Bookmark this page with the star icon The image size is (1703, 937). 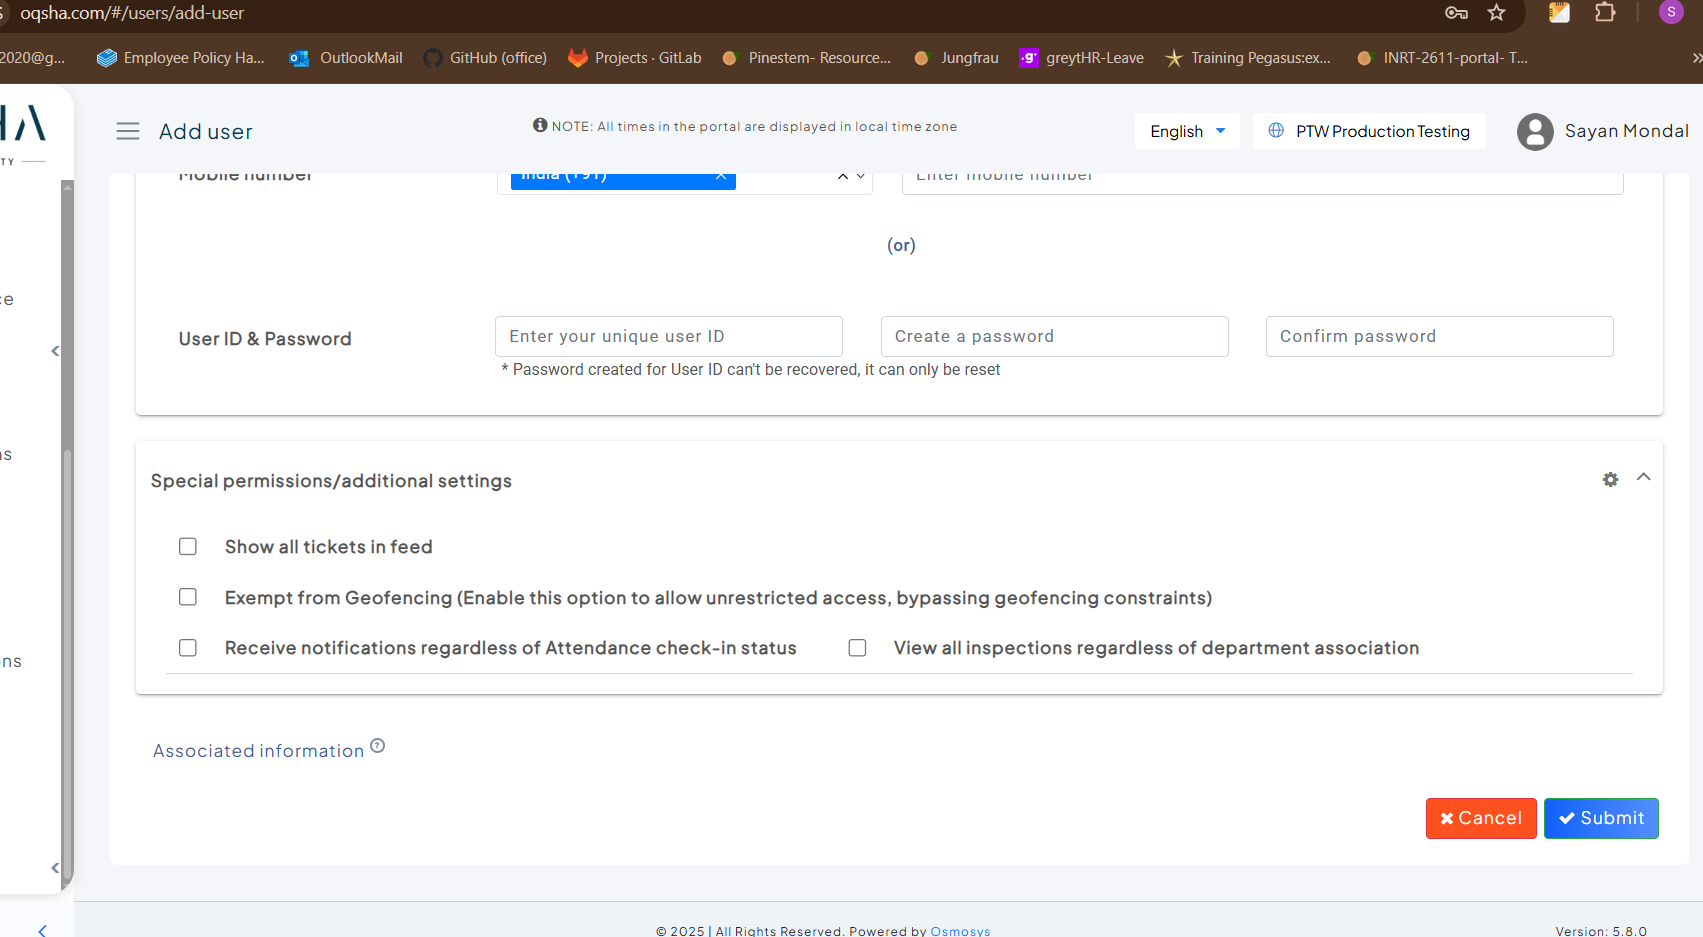pyautogui.click(x=1496, y=13)
